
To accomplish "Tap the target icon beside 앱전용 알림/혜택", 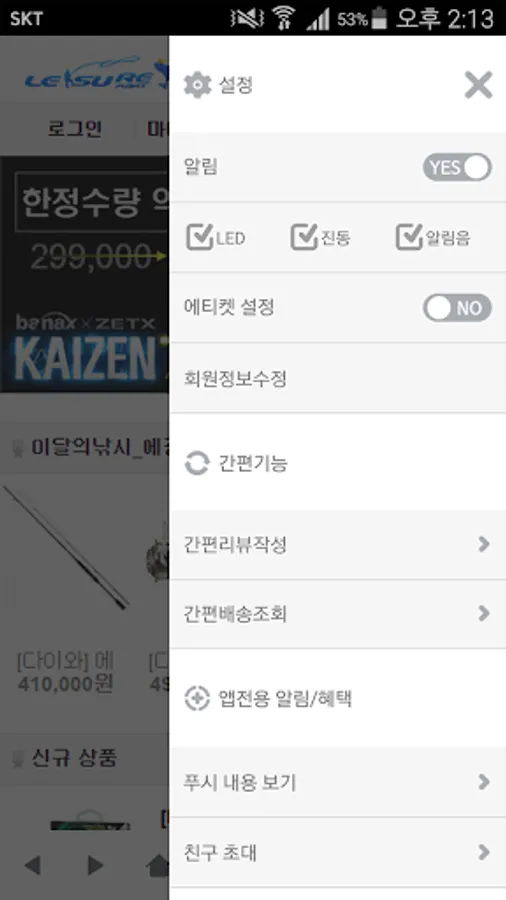I will coord(197,699).
